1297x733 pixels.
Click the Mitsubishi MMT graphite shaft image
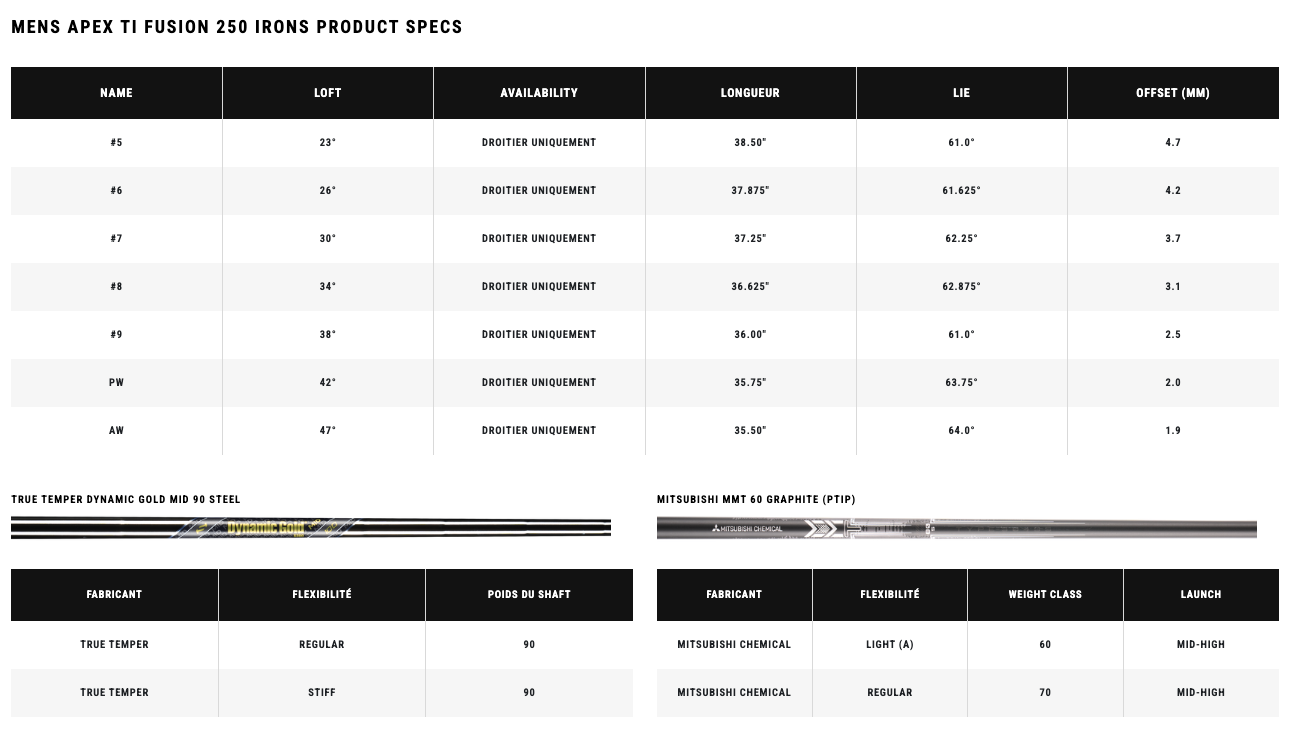coord(957,528)
